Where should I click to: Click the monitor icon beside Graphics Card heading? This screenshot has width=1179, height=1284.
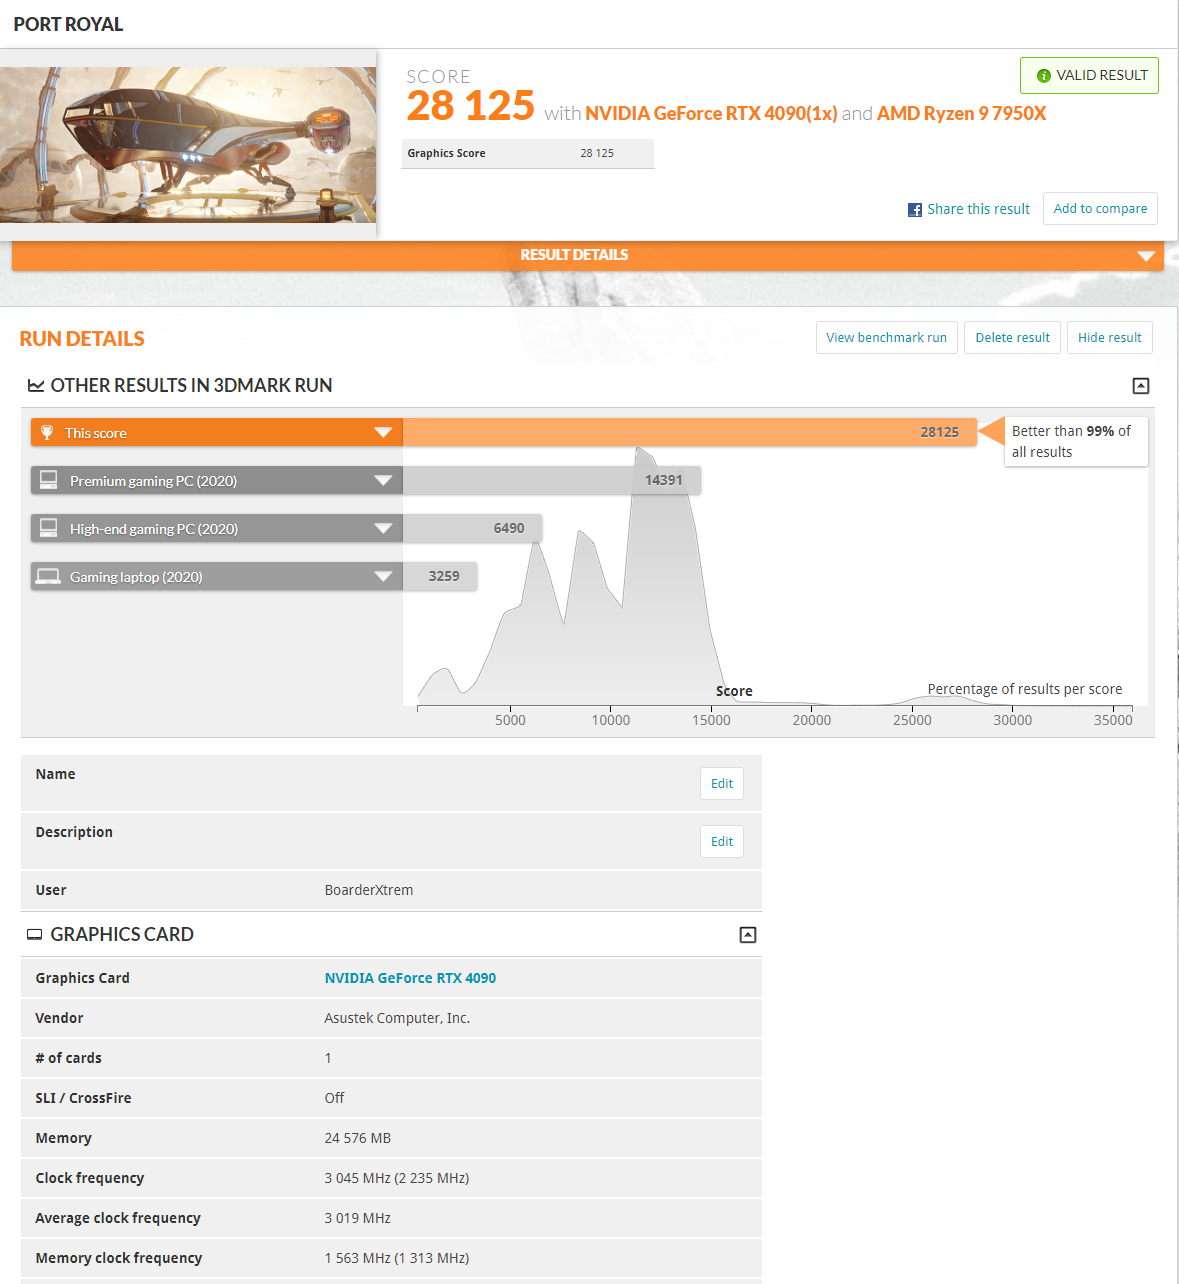tap(35, 935)
